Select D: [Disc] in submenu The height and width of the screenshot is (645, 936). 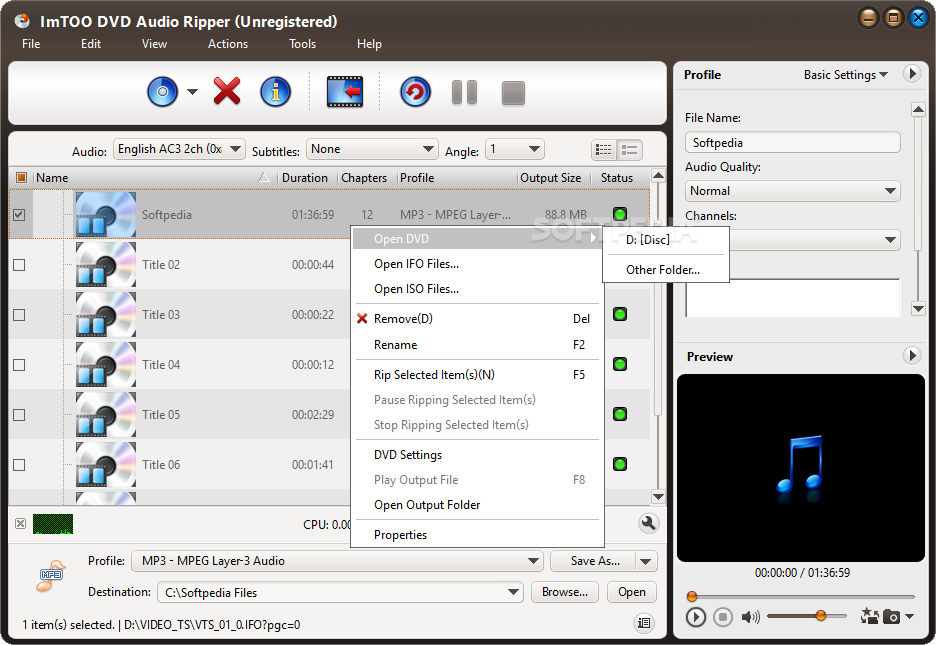pos(666,240)
